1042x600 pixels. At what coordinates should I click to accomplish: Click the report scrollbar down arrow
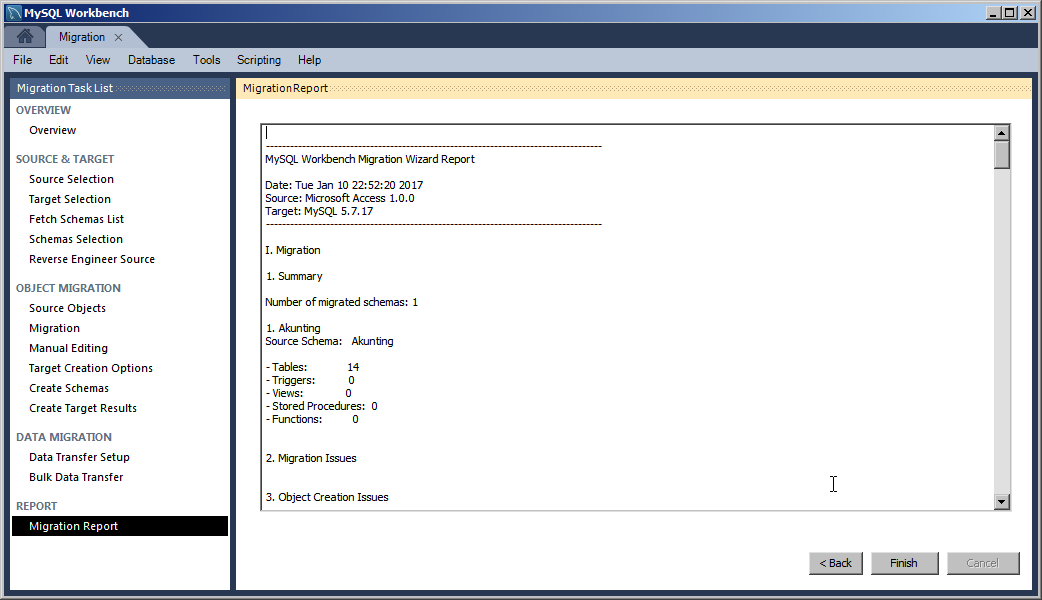pos(1001,502)
